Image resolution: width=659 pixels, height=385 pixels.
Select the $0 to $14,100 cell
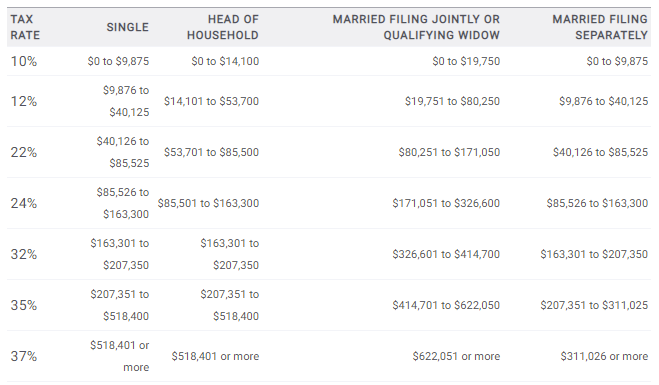[225, 61]
